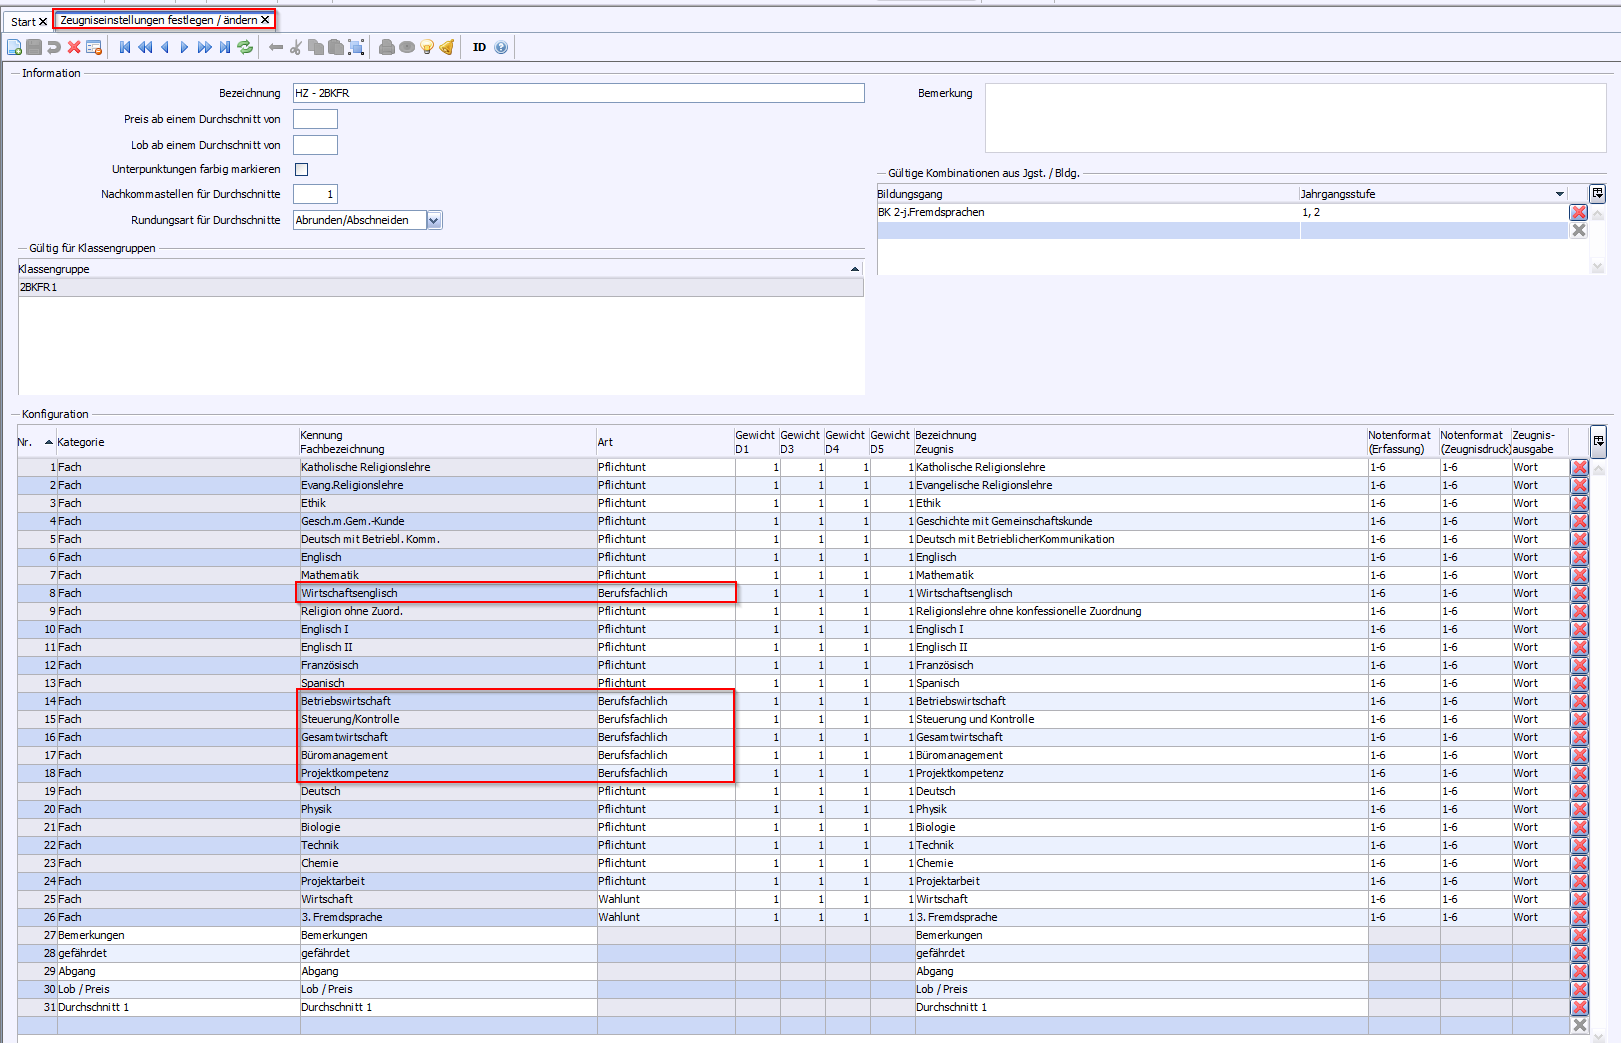Image resolution: width=1621 pixels, height=1043 pixels.
Task: Switch to the Start tab
Action: [x=23, y=21]
